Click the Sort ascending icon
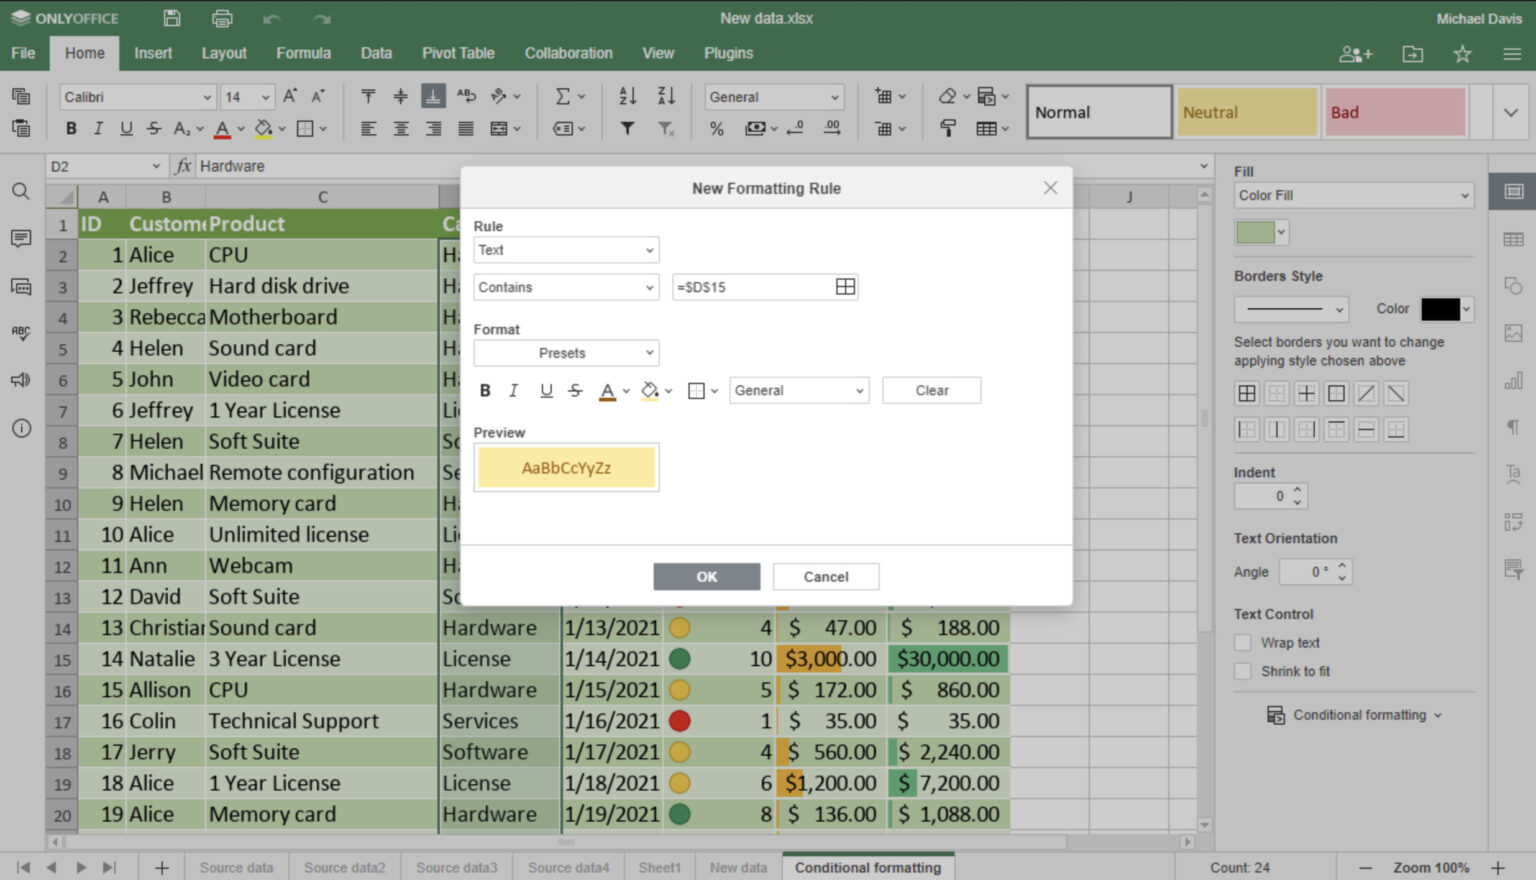Image resolution: width=1536 pixels, height=880 pixels. tap(627, 96)
